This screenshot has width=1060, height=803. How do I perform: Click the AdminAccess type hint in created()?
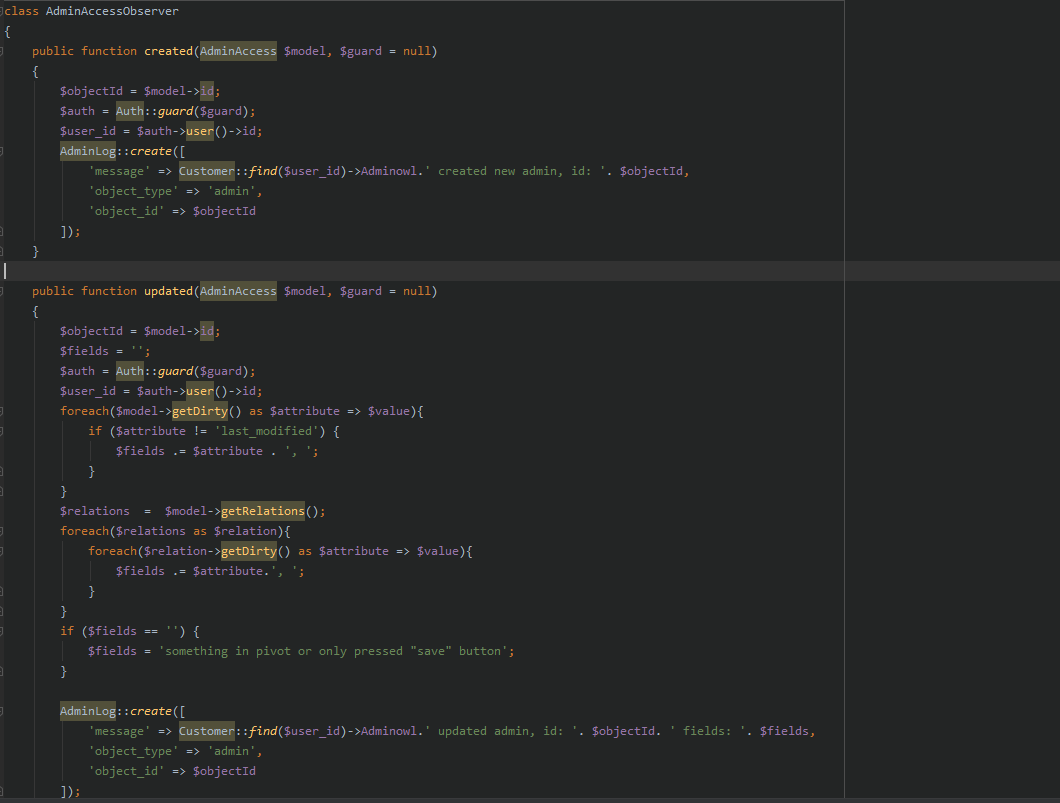[x=238, y=51]
